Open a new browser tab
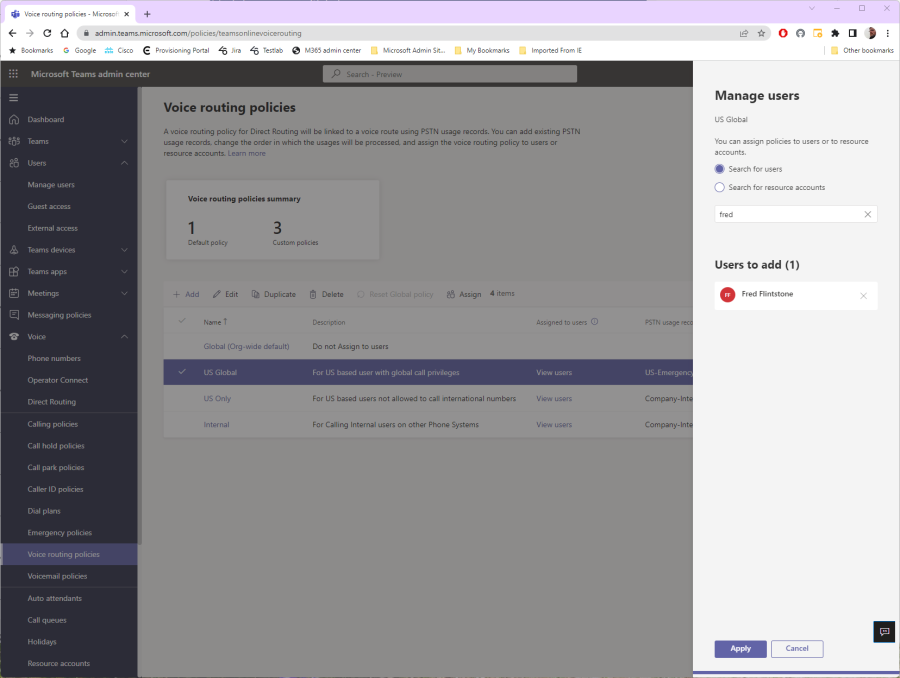 [x=147, y=14]
